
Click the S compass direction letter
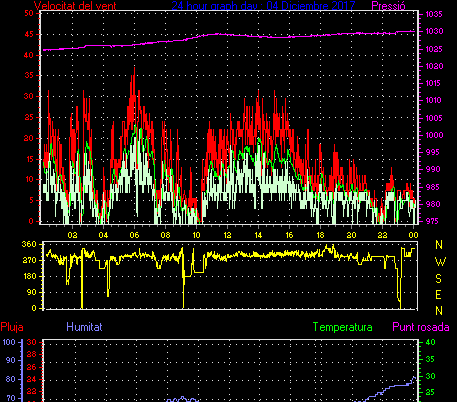[439, 279]
